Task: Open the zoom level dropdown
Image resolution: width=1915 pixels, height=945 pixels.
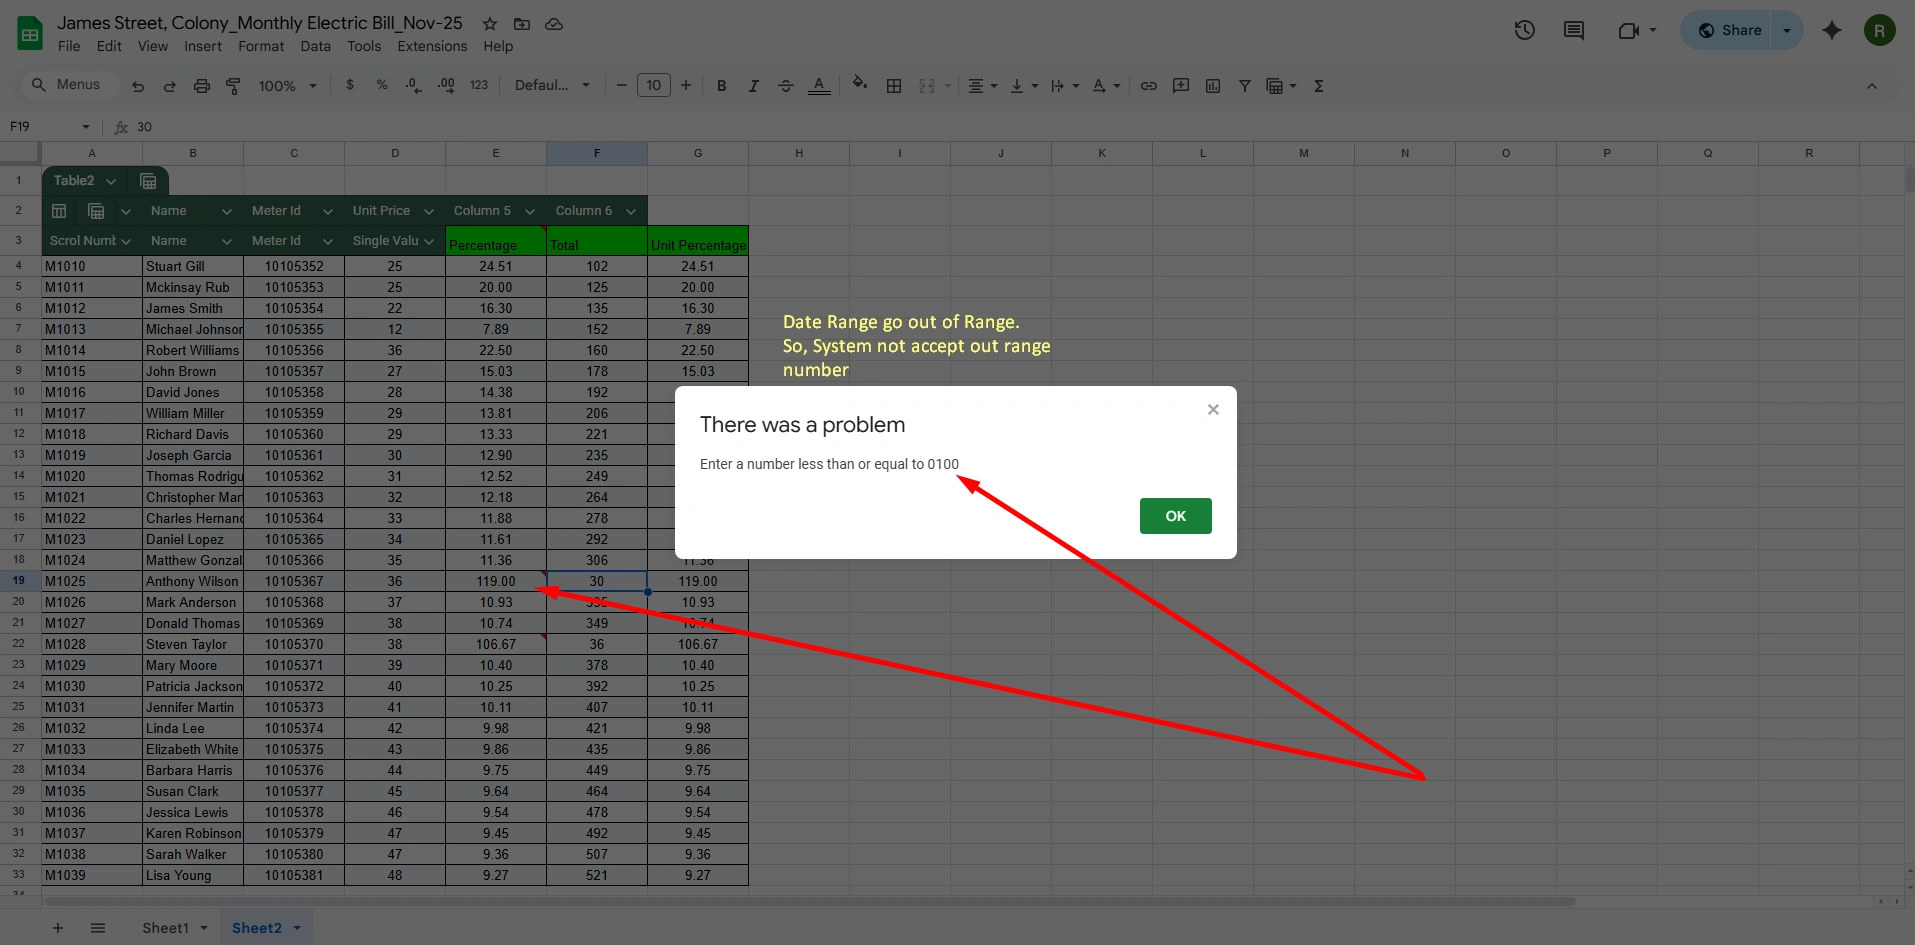Action: (x=287, y=85)
